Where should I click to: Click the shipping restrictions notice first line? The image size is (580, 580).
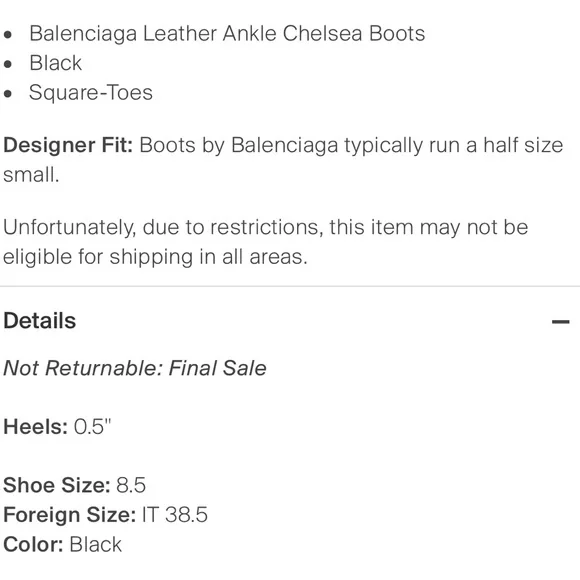(x=266, y=227)
